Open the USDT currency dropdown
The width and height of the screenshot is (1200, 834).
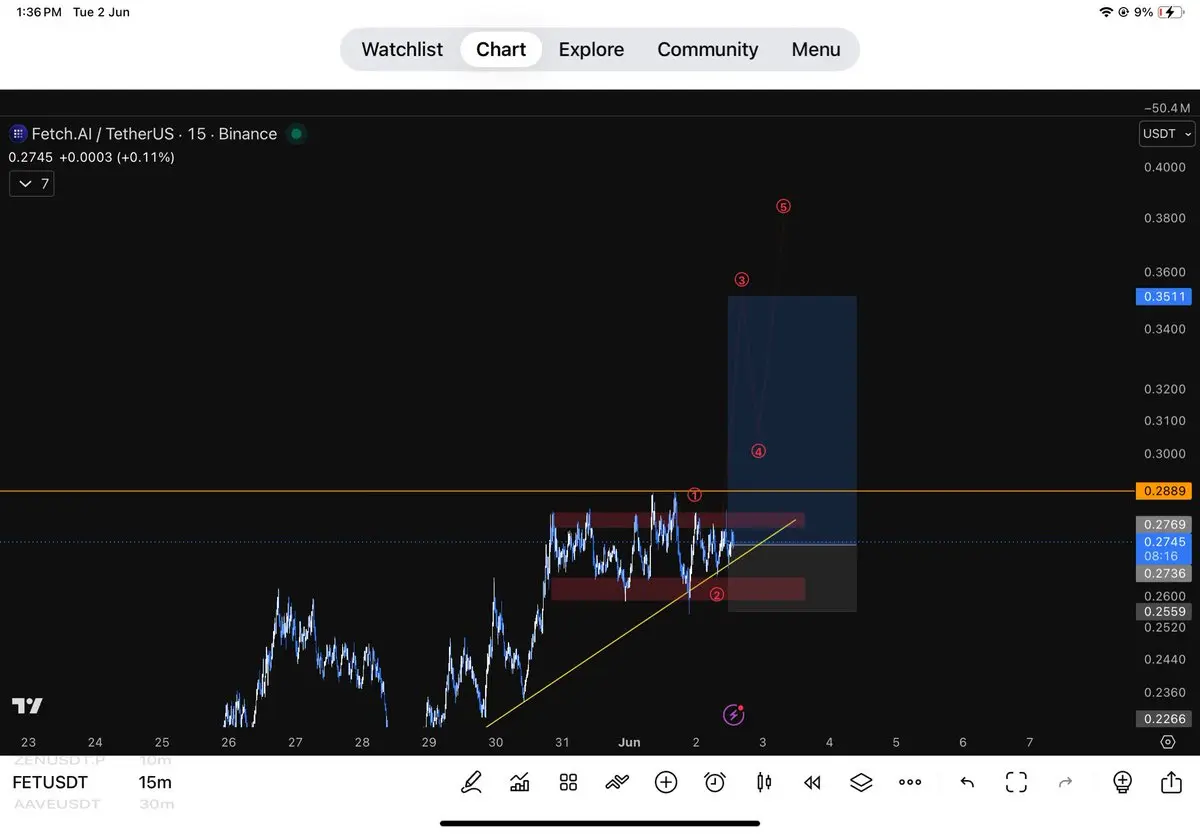click(1168, 133)
